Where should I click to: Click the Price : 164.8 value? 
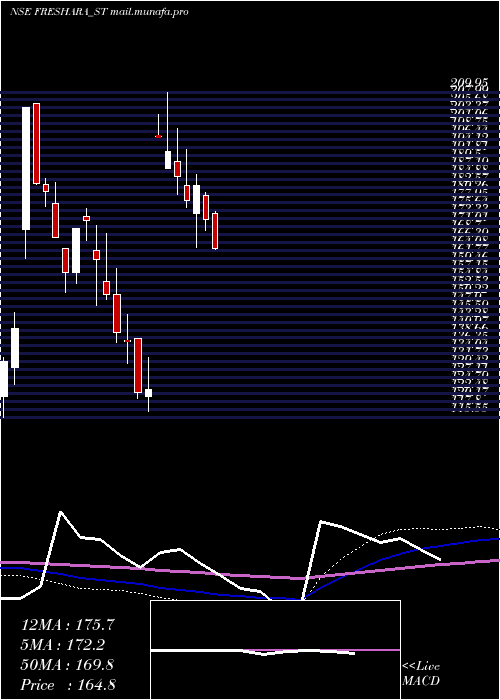tap(68, 685)
